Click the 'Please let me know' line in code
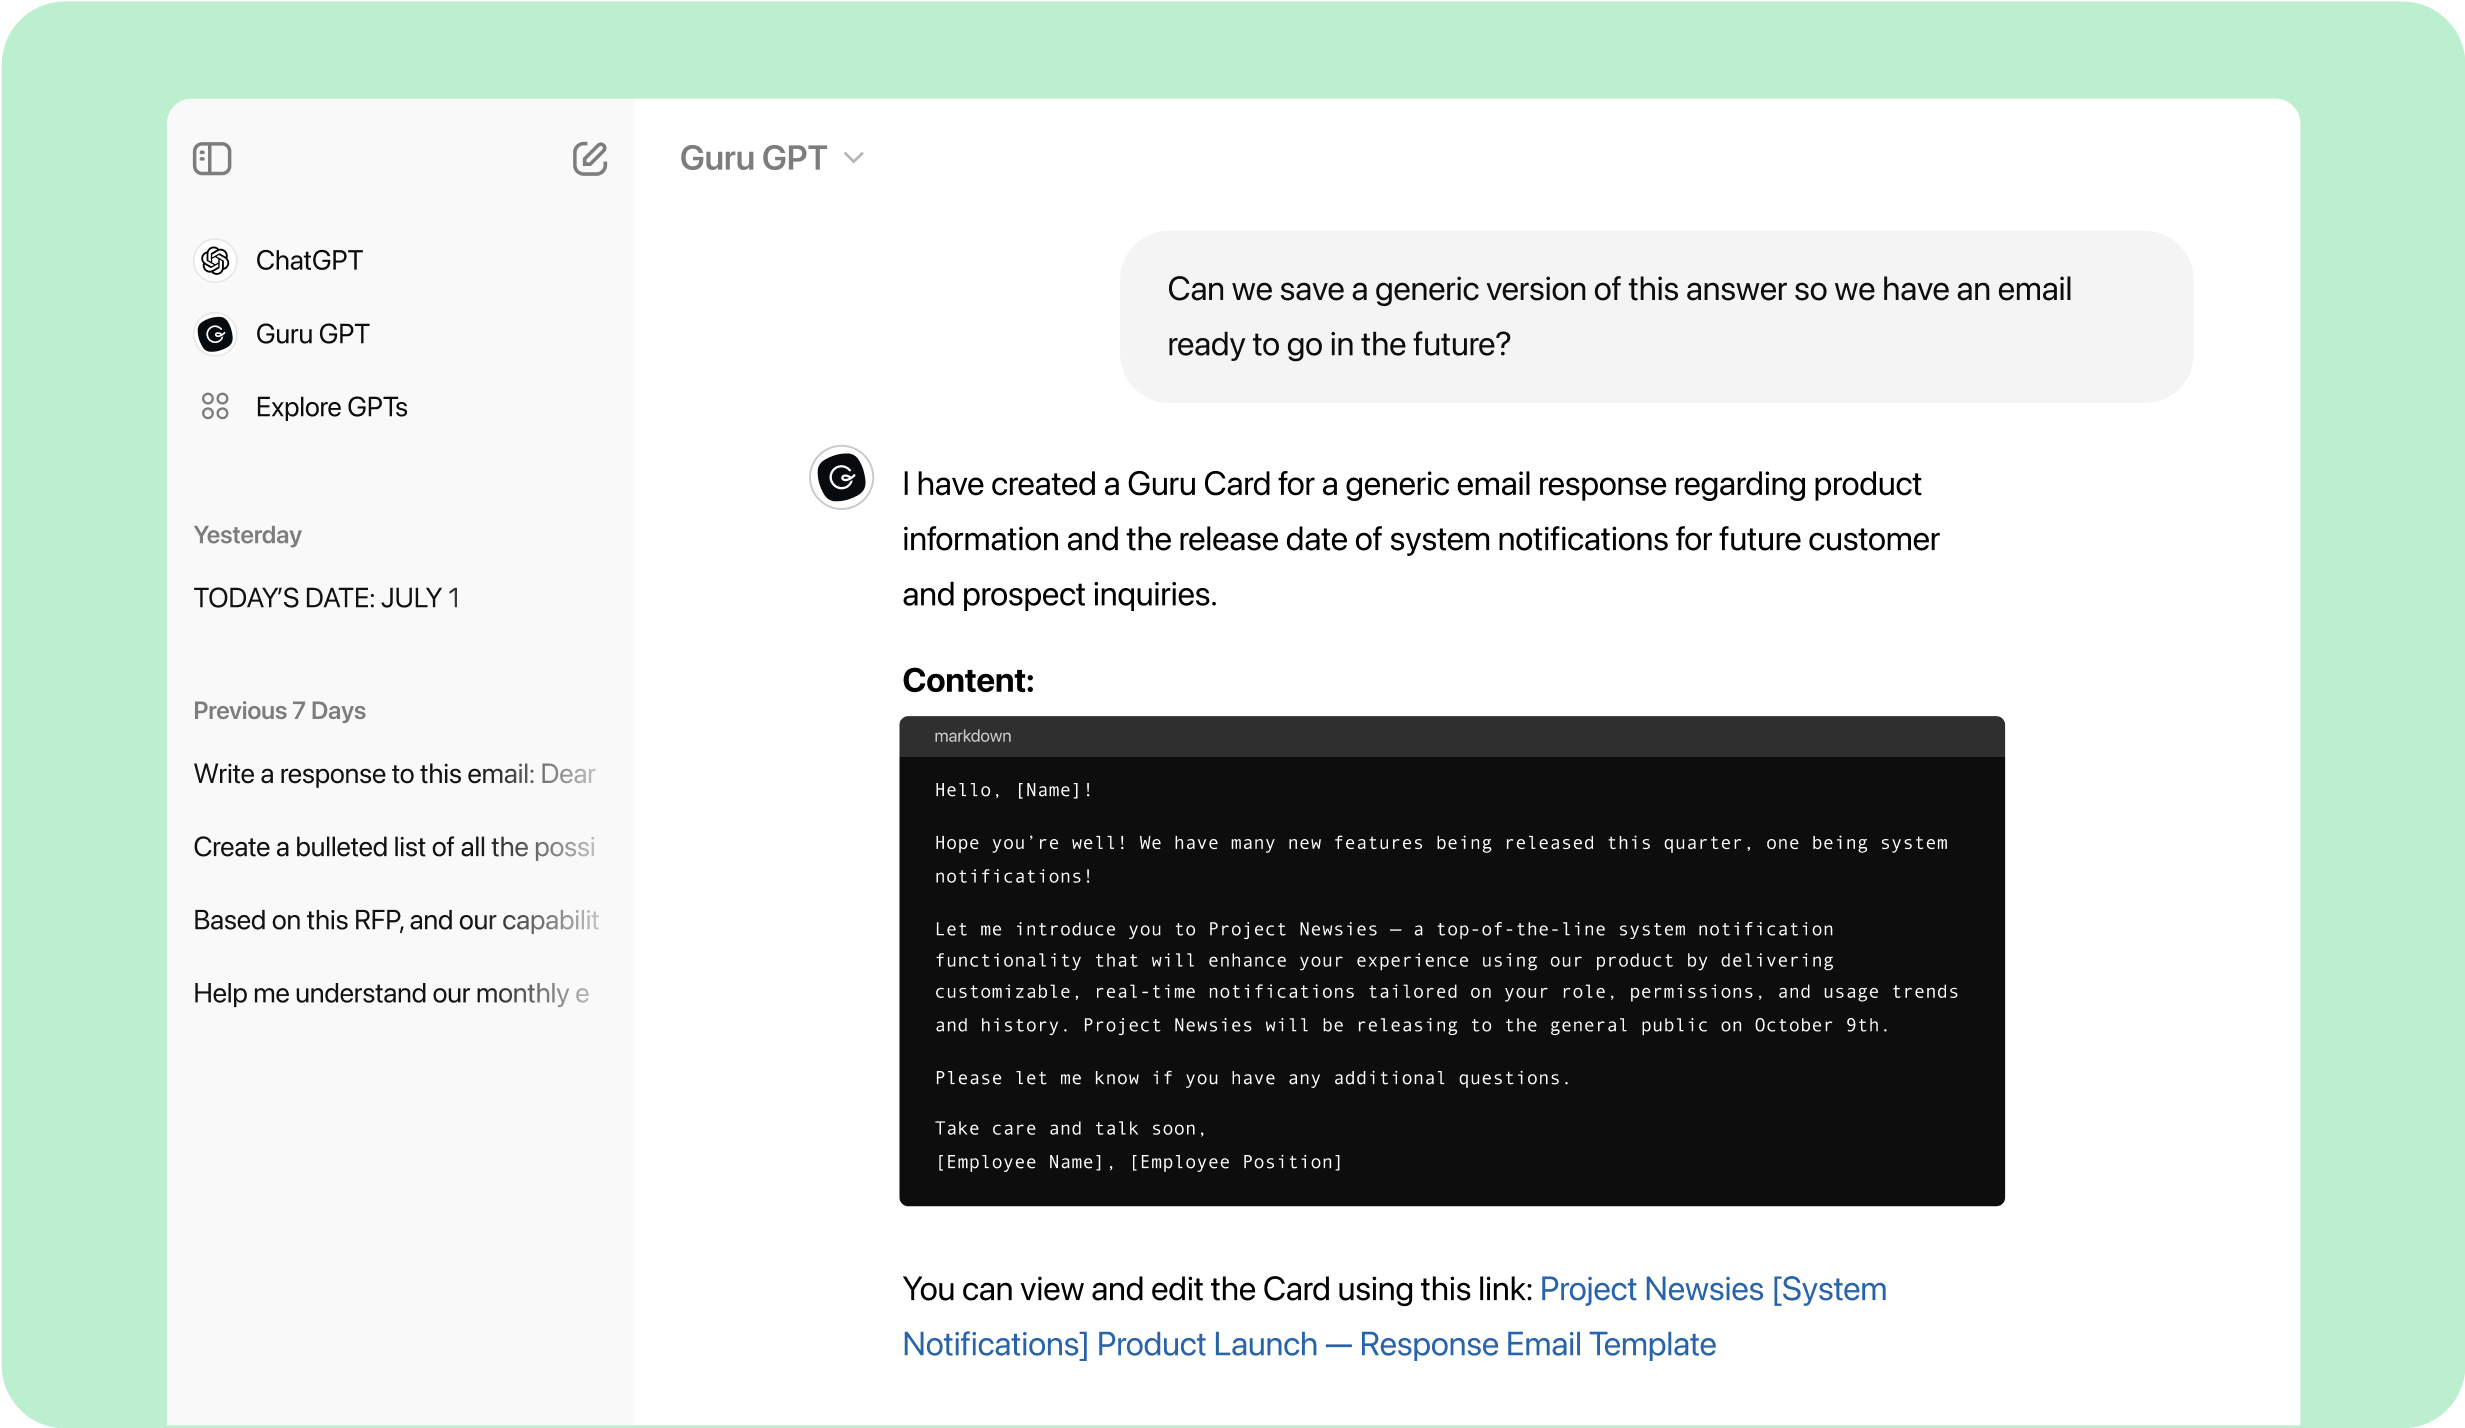Image resolution: width=2465 pixels, height=1428 pixels. [x=1252, y=1078]
